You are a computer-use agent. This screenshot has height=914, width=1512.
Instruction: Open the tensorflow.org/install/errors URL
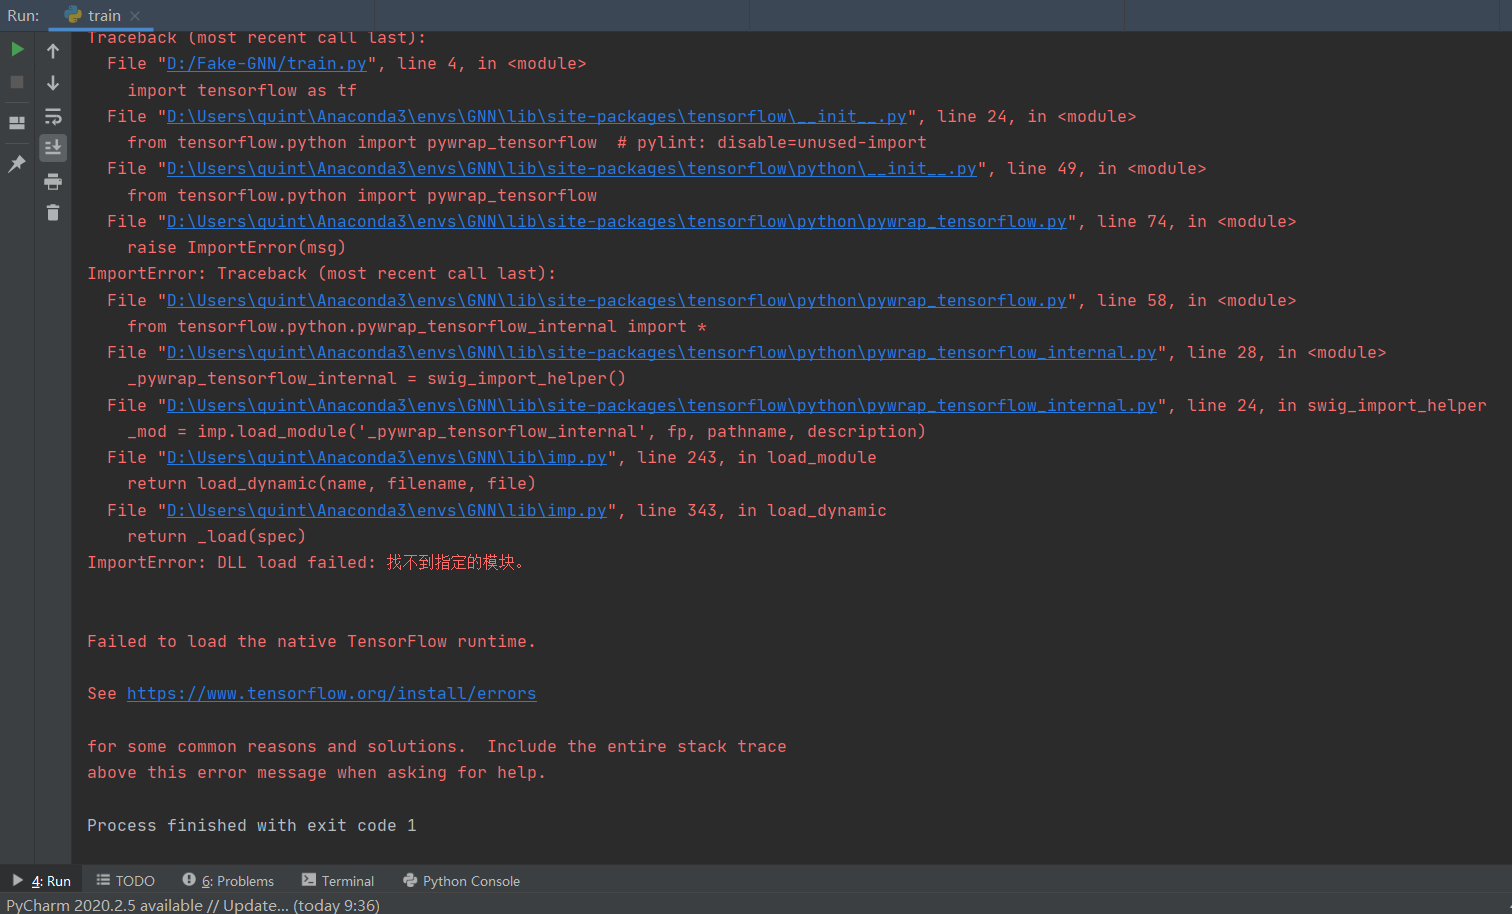click(x=332, y=693)
